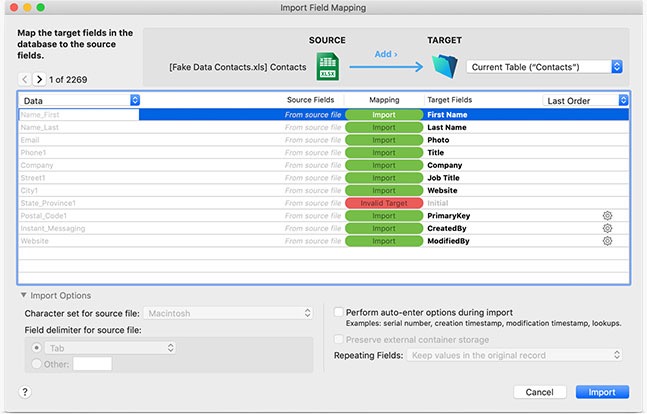Select the Tab delimiter radio button
Viewport: 647px width, 414px height.
[38, 347]
